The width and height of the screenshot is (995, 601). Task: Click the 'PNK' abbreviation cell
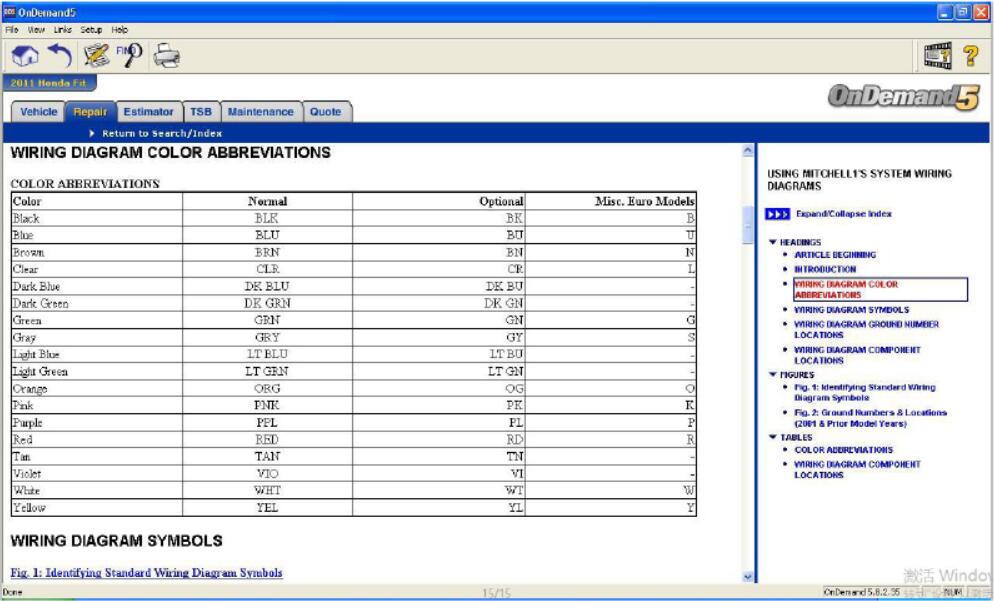tap(267, 406)
